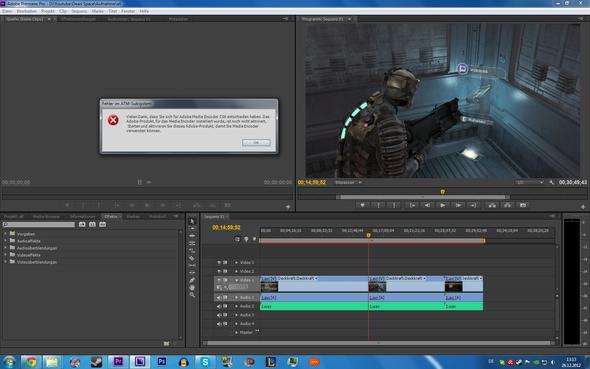Expand Videoüberblendungen folder

tap(5, 262)
